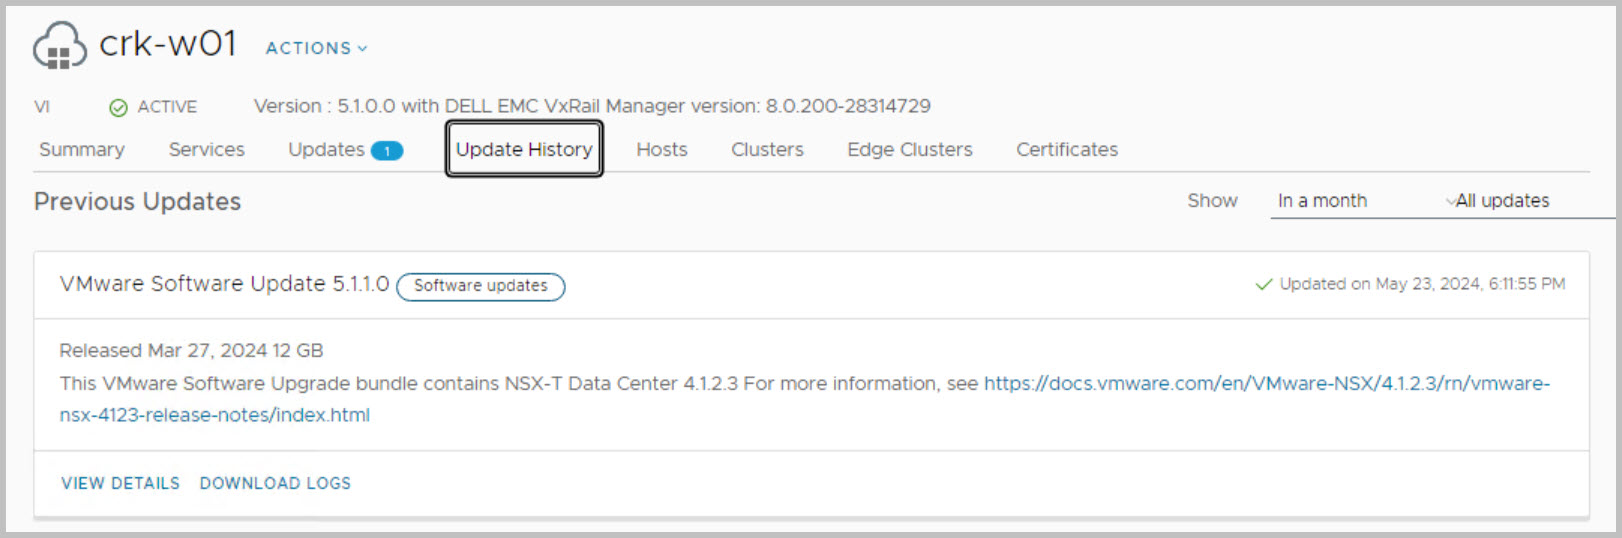Open the Services tab
The width and height of the screenshot is (1622, 538).
coord(206,150)
